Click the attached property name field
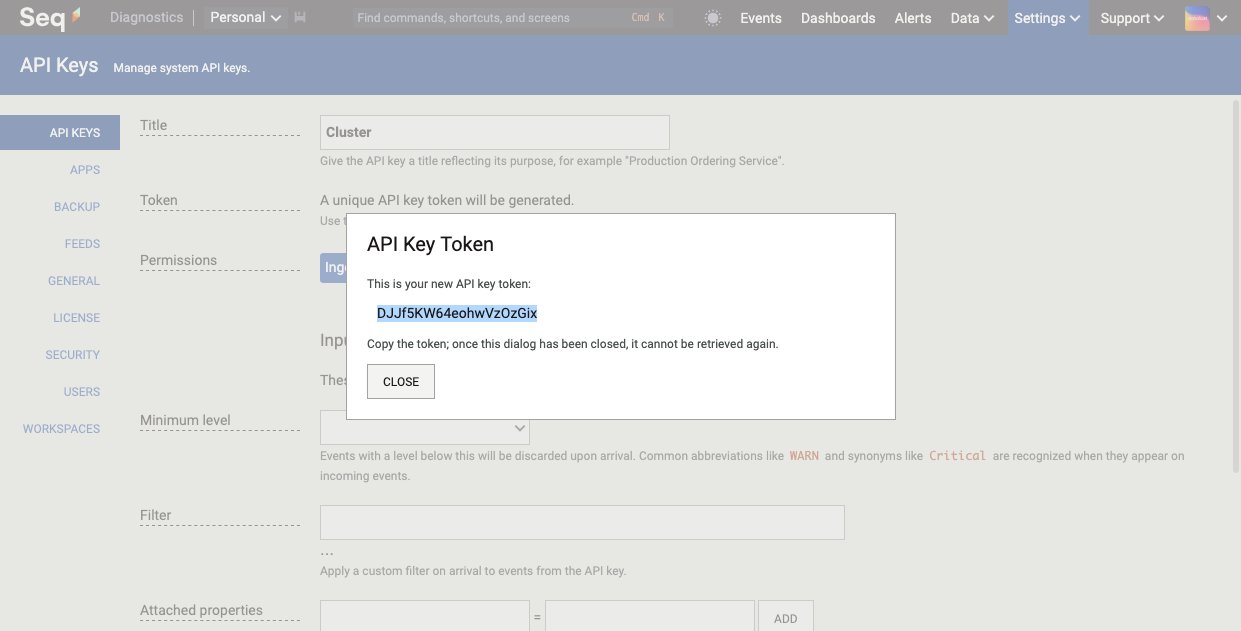This screenshot has height=631, width=1241. (x=424, y=616)
